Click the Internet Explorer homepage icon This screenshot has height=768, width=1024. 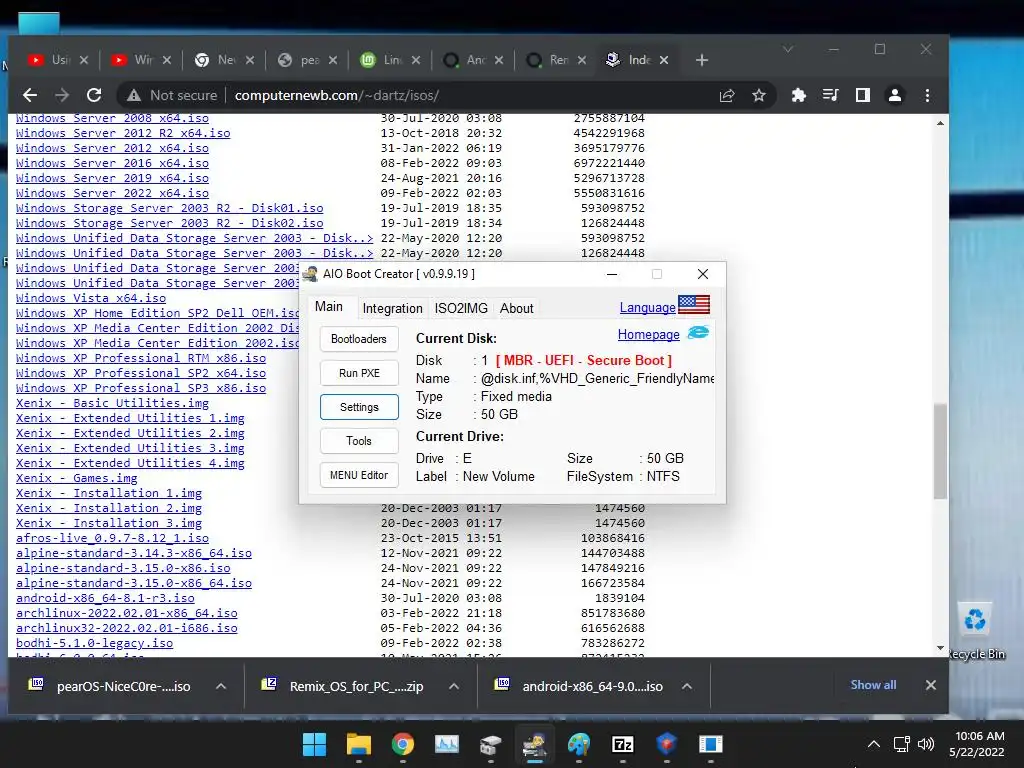(x=698, y=332)
